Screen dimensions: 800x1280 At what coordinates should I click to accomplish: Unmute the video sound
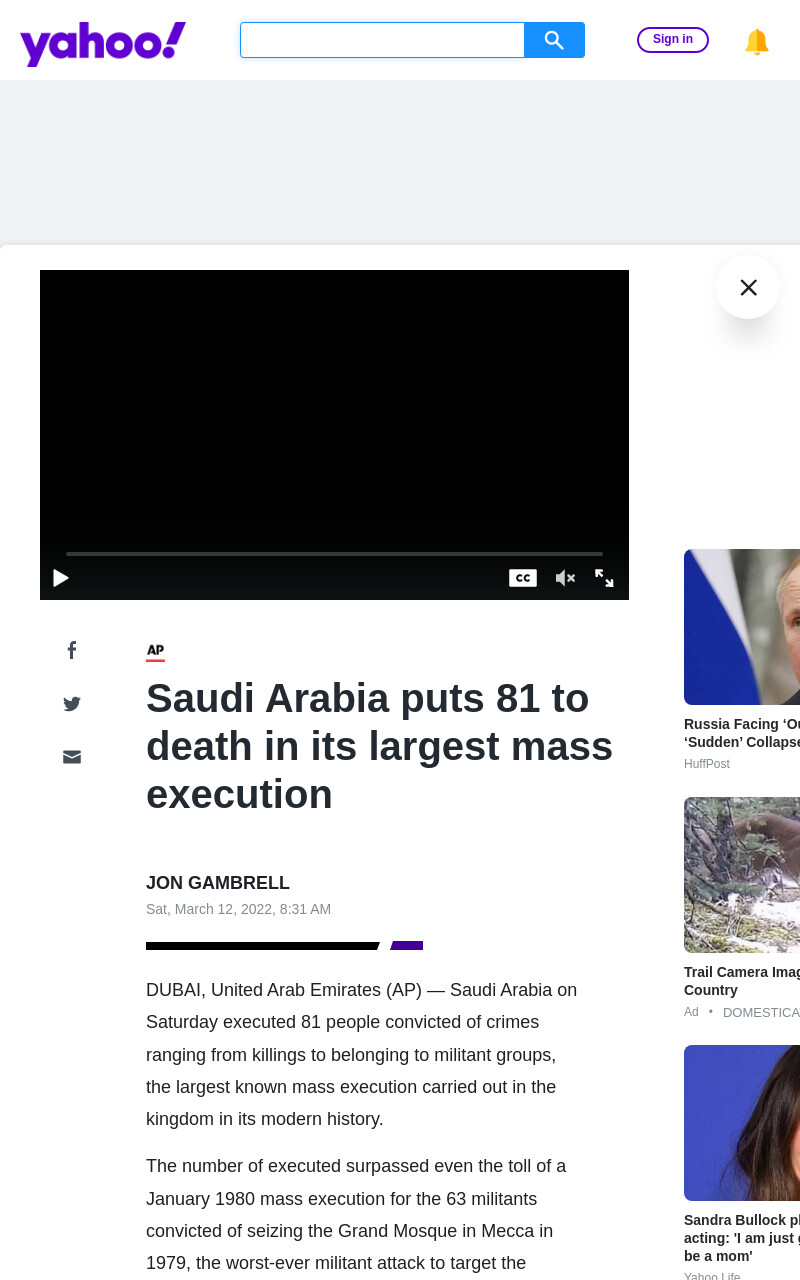[565, 578]
